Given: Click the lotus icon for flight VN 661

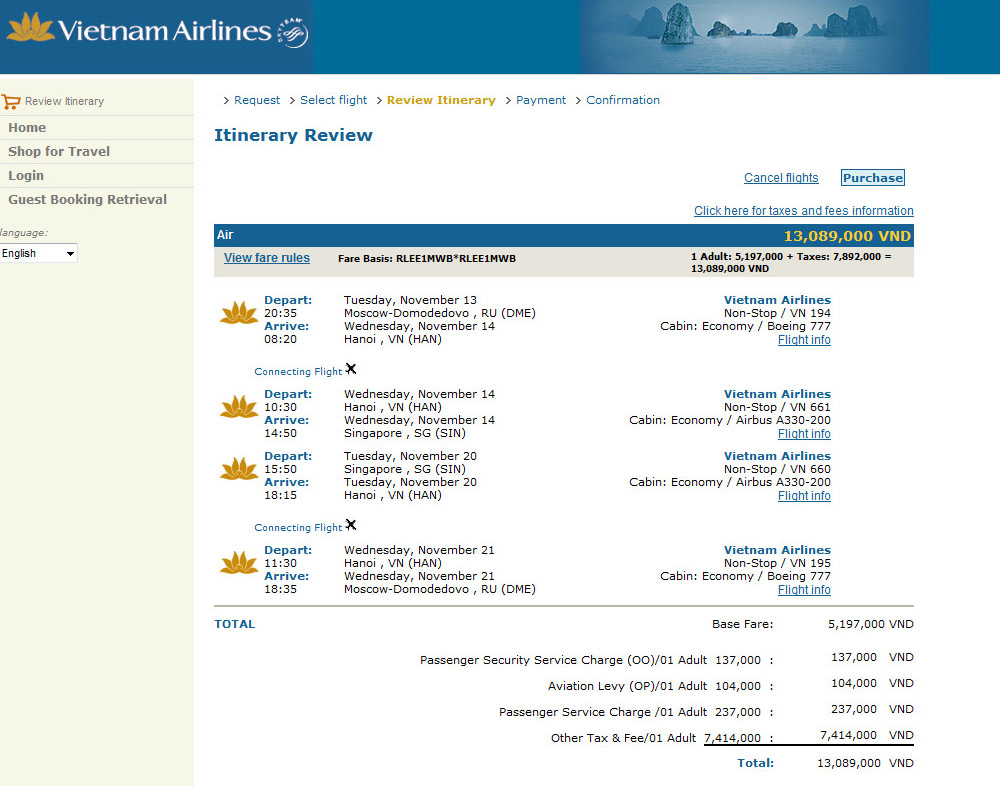Looking at the screenshot, I should pyautogui.click(x=239, y=406).
